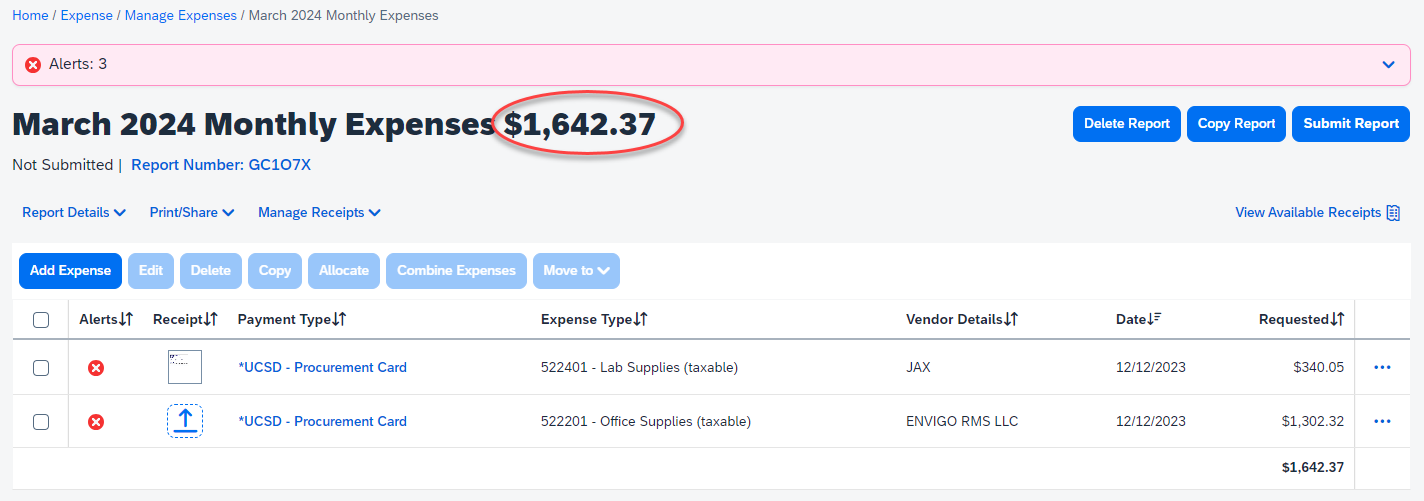1424x501 pixels.
Task: Open the Report Details dropdown
Action: 74,213
